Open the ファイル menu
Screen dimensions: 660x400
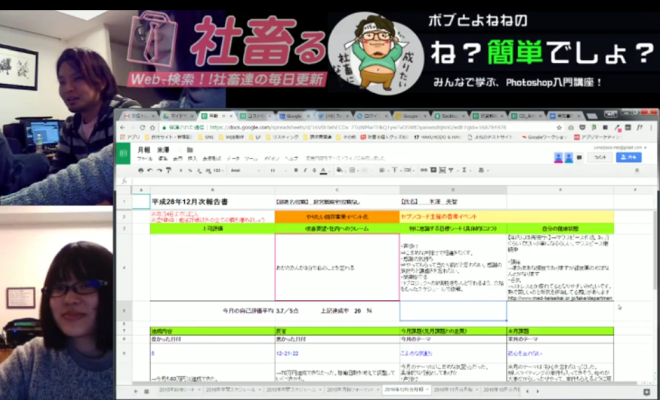(143, 158)
